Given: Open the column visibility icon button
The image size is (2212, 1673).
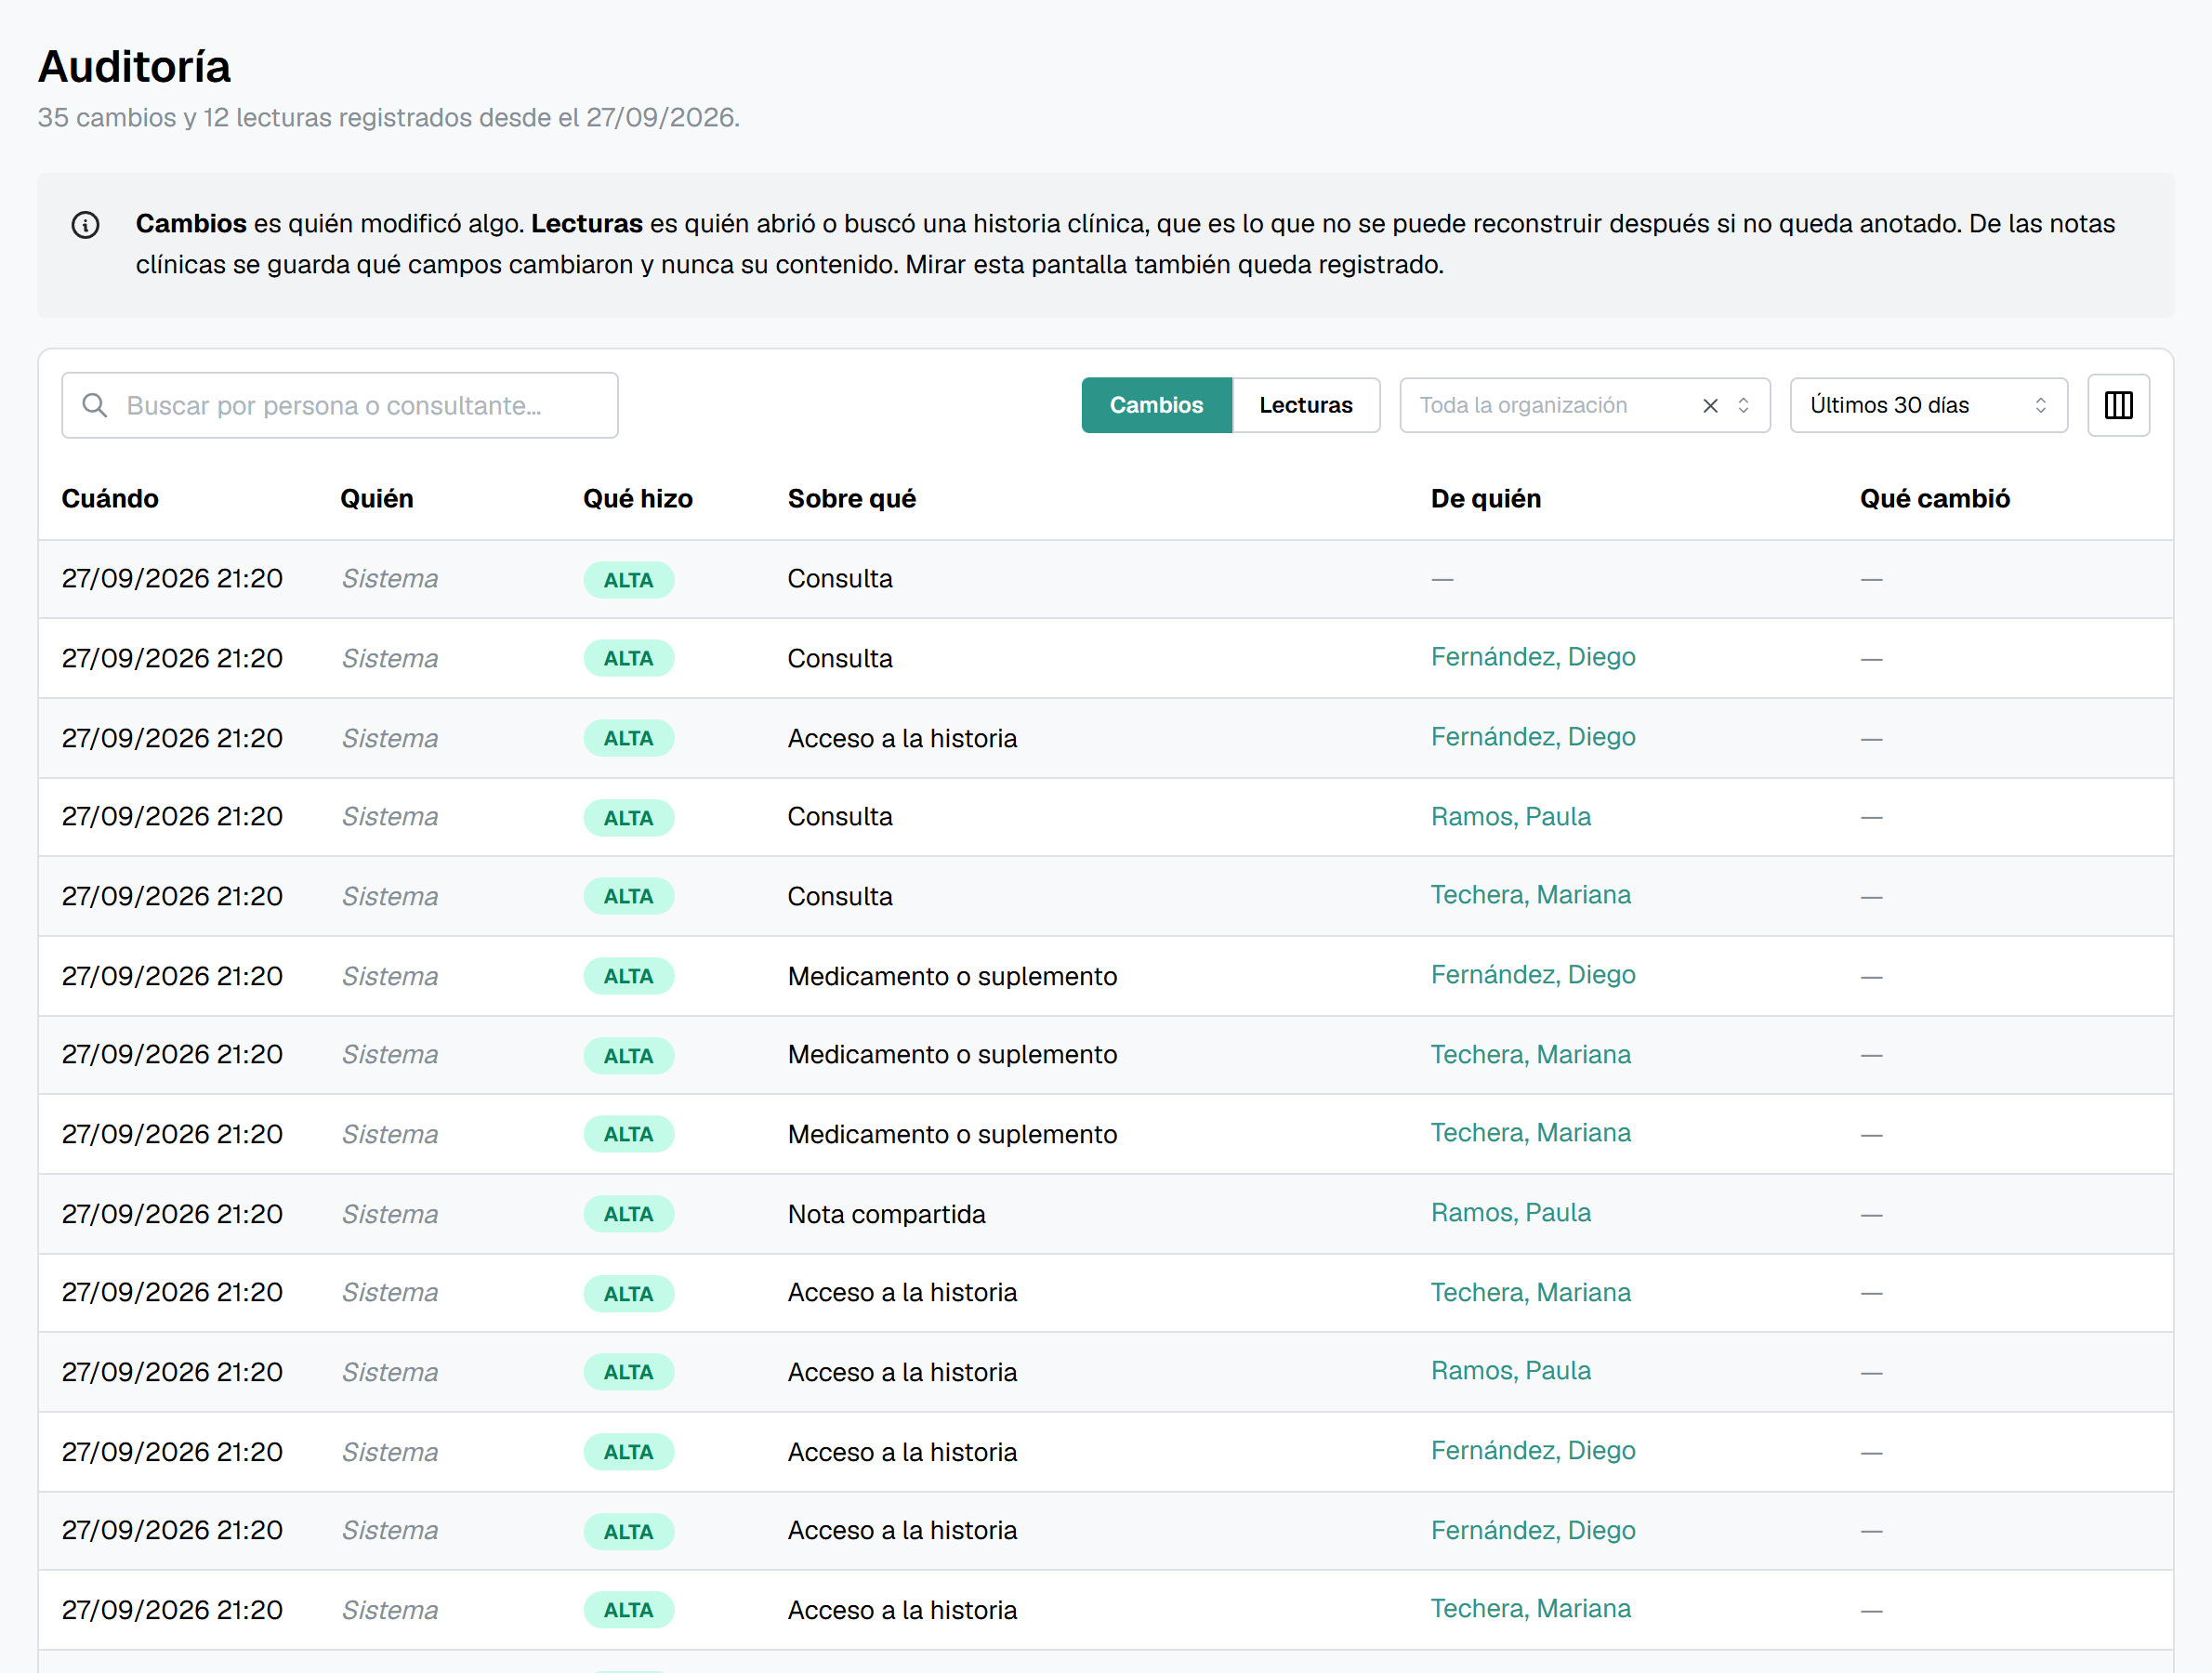Looking at the screenshot, I should coord(2118,405).
